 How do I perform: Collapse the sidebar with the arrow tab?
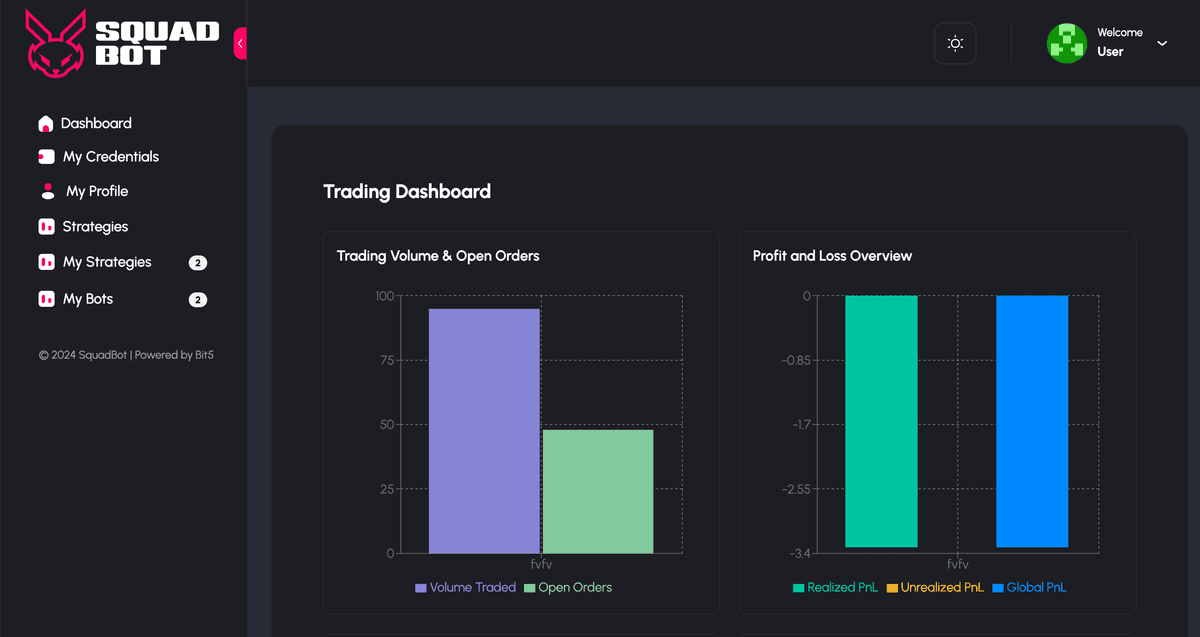(x=240, y=43)
